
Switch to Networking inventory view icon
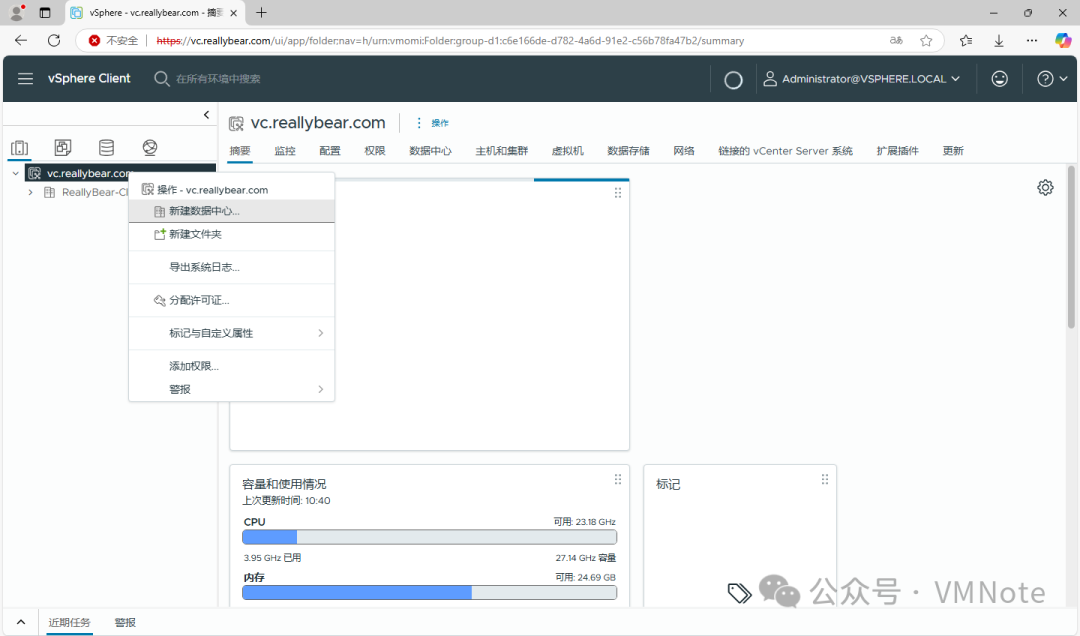(x=149, y=147)
